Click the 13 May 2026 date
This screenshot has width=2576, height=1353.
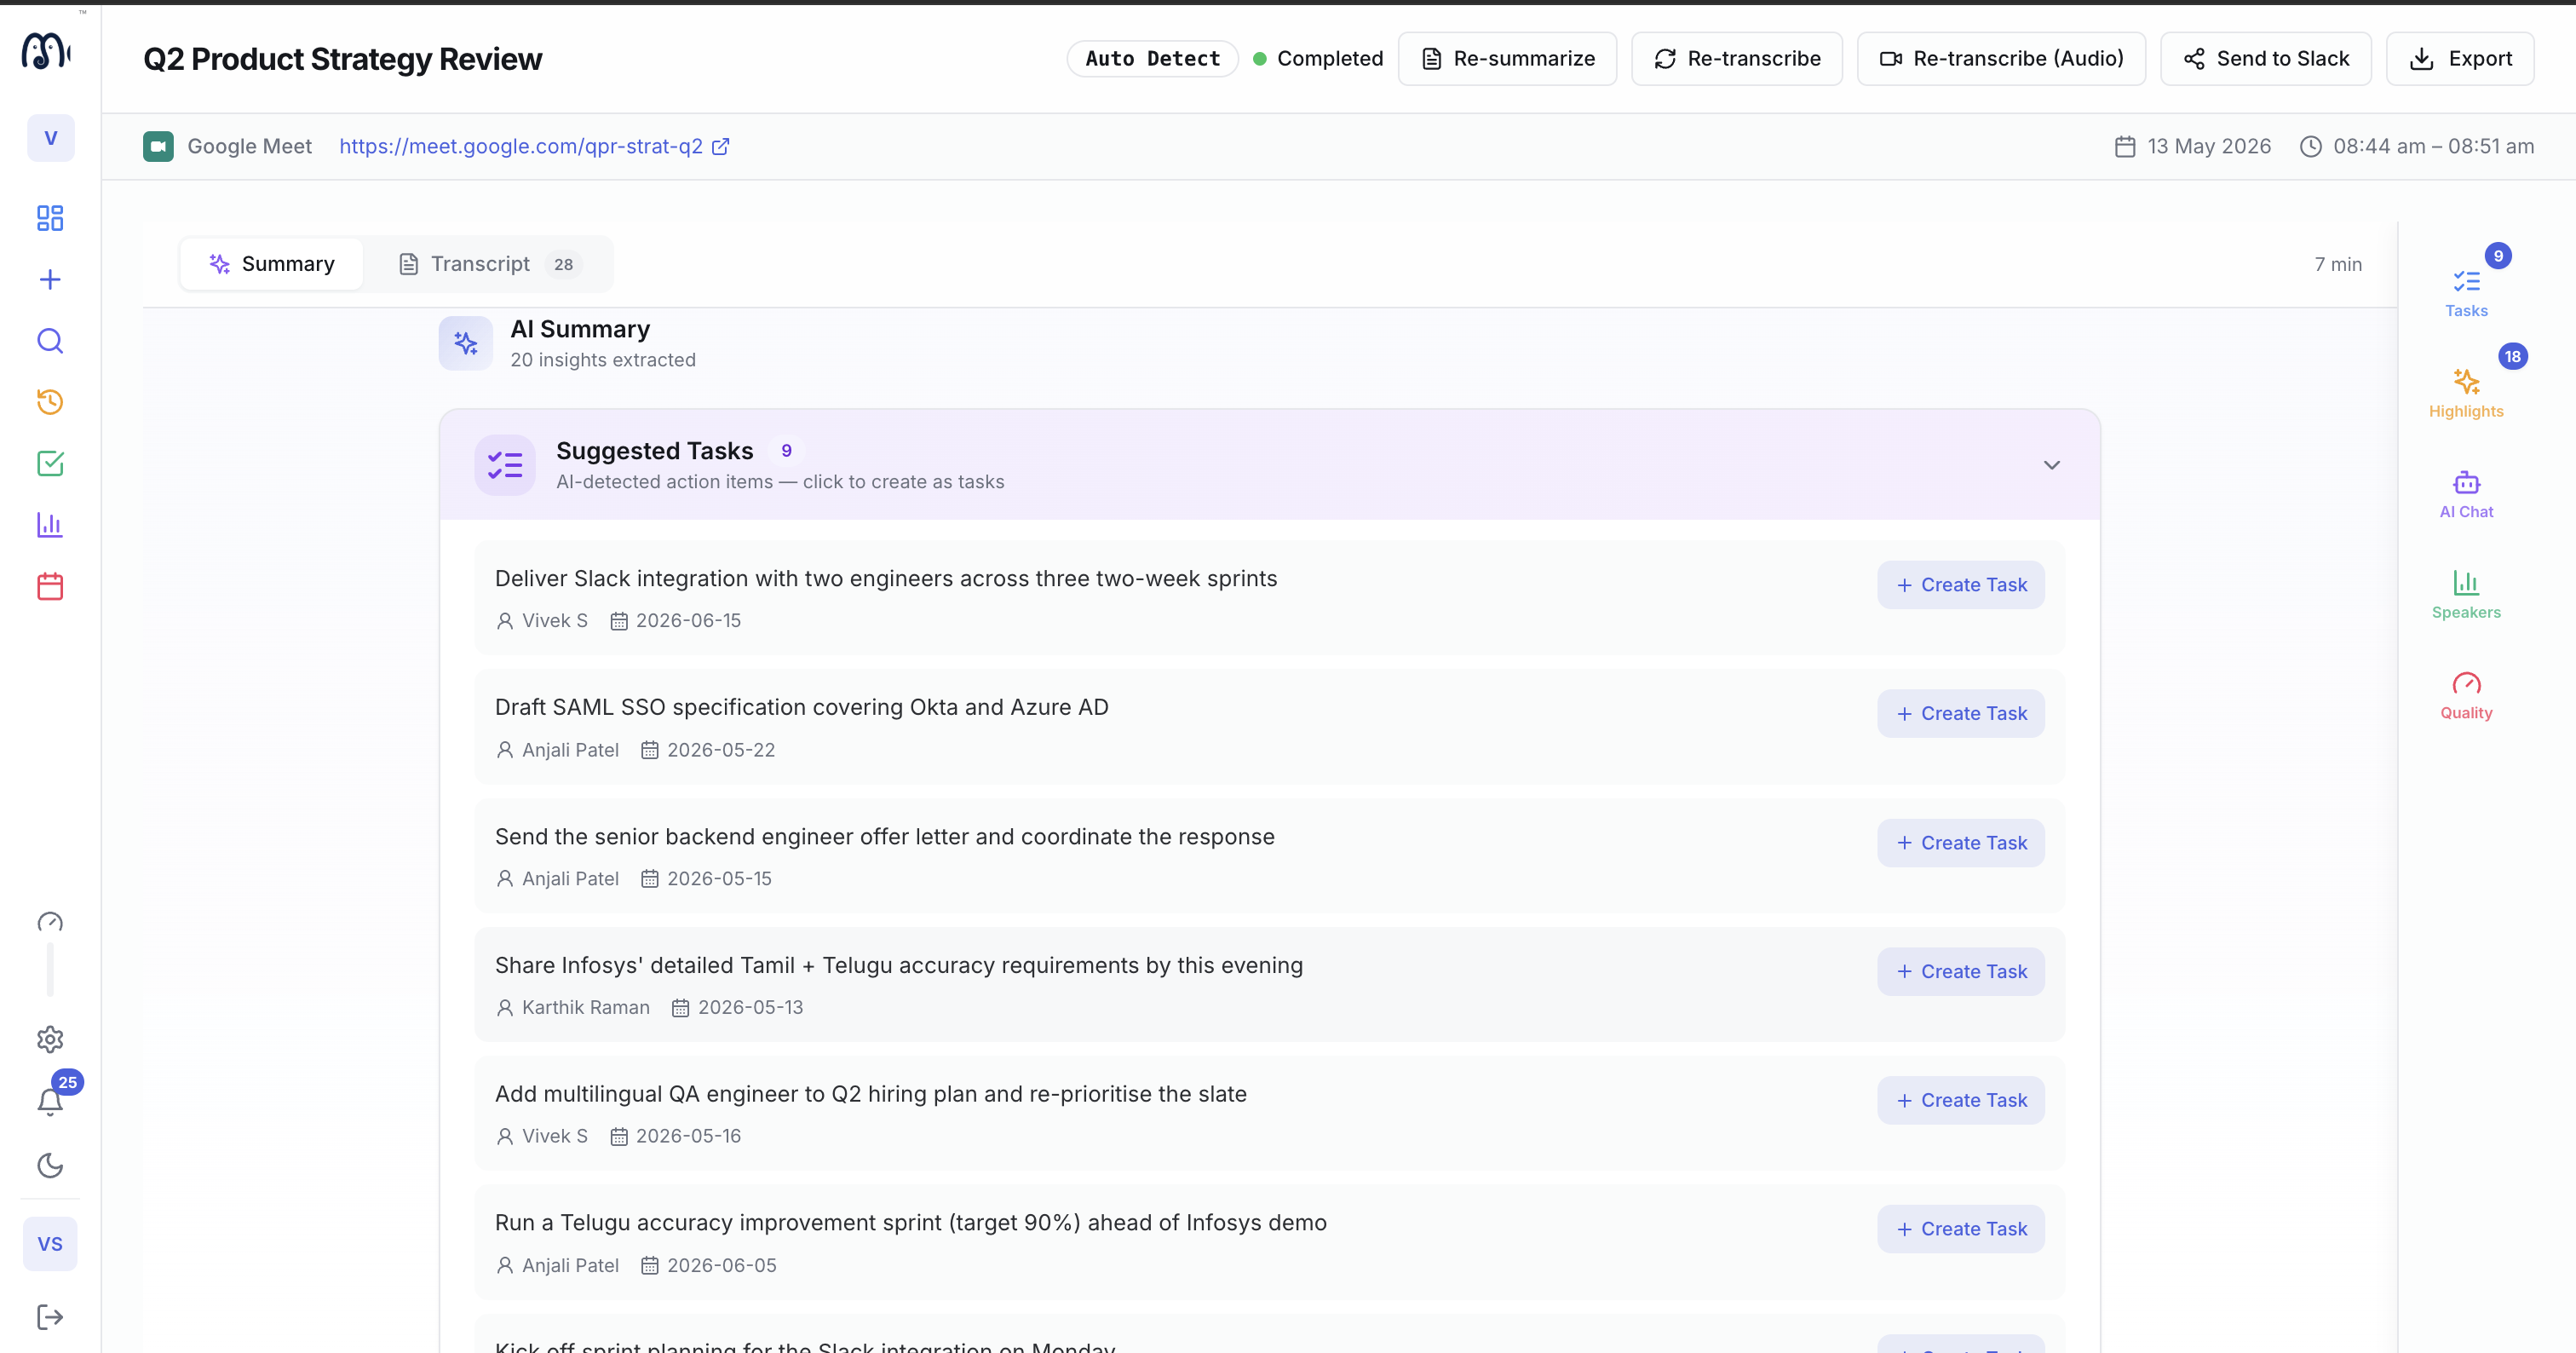(2193, 146)
